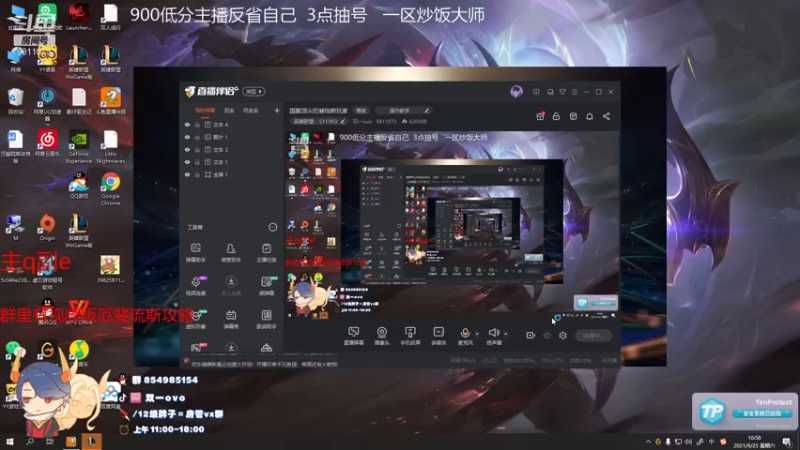Add a 摄像头 camera source
This screenshot has width=800, height=450.
(382, 336)
